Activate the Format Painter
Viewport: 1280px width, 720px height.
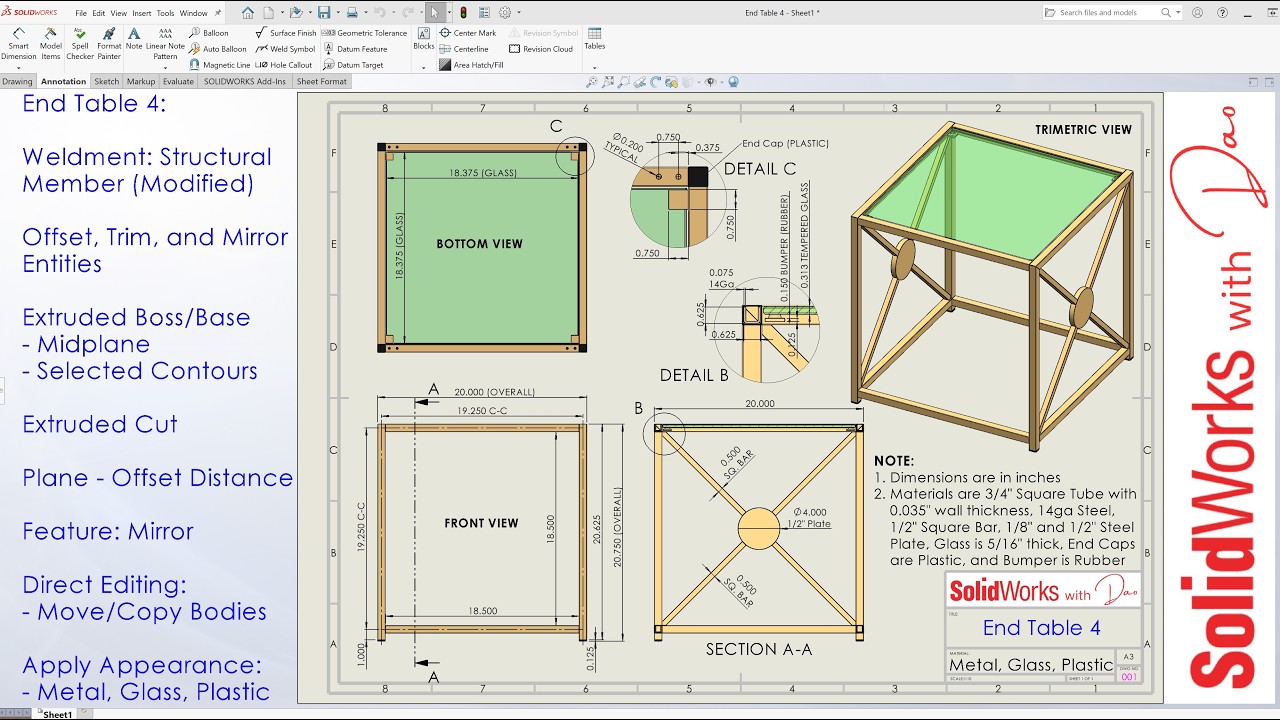pyautogui.click(x=108, y=44)
